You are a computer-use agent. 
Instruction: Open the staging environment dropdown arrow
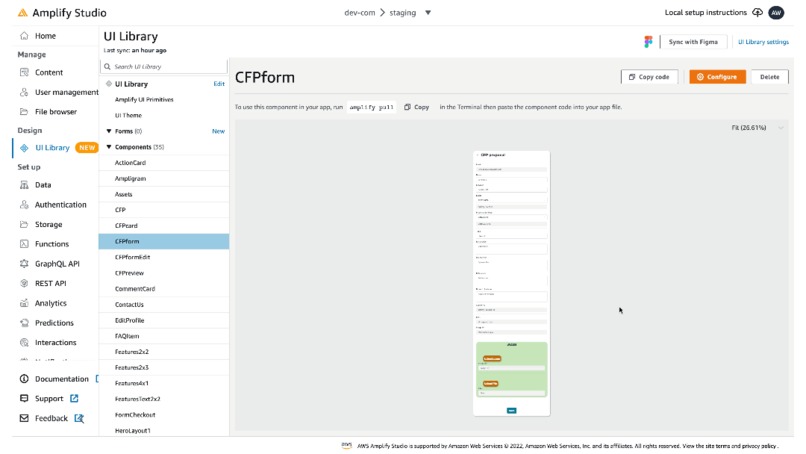[x=428, y=13]
